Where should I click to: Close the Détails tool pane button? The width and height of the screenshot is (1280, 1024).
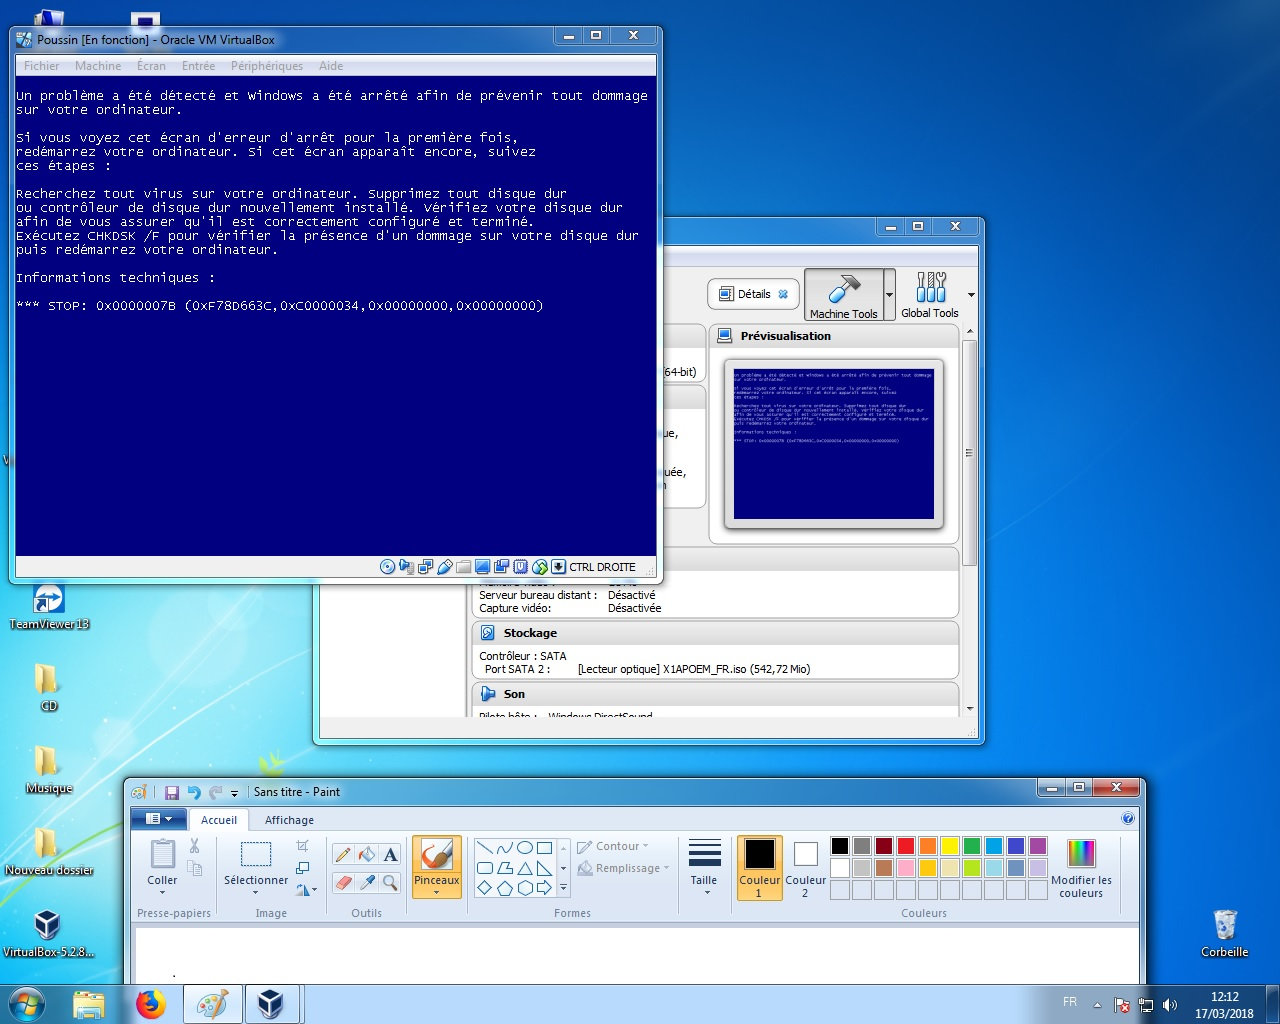click(x=783, y=294)
